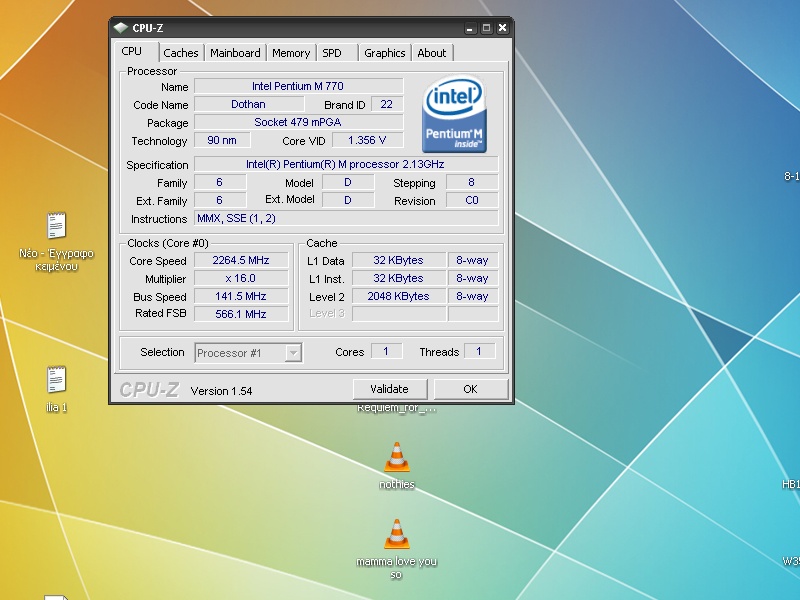Minimize the CPU-Z window
800x600 pixels.
(470, 28)
